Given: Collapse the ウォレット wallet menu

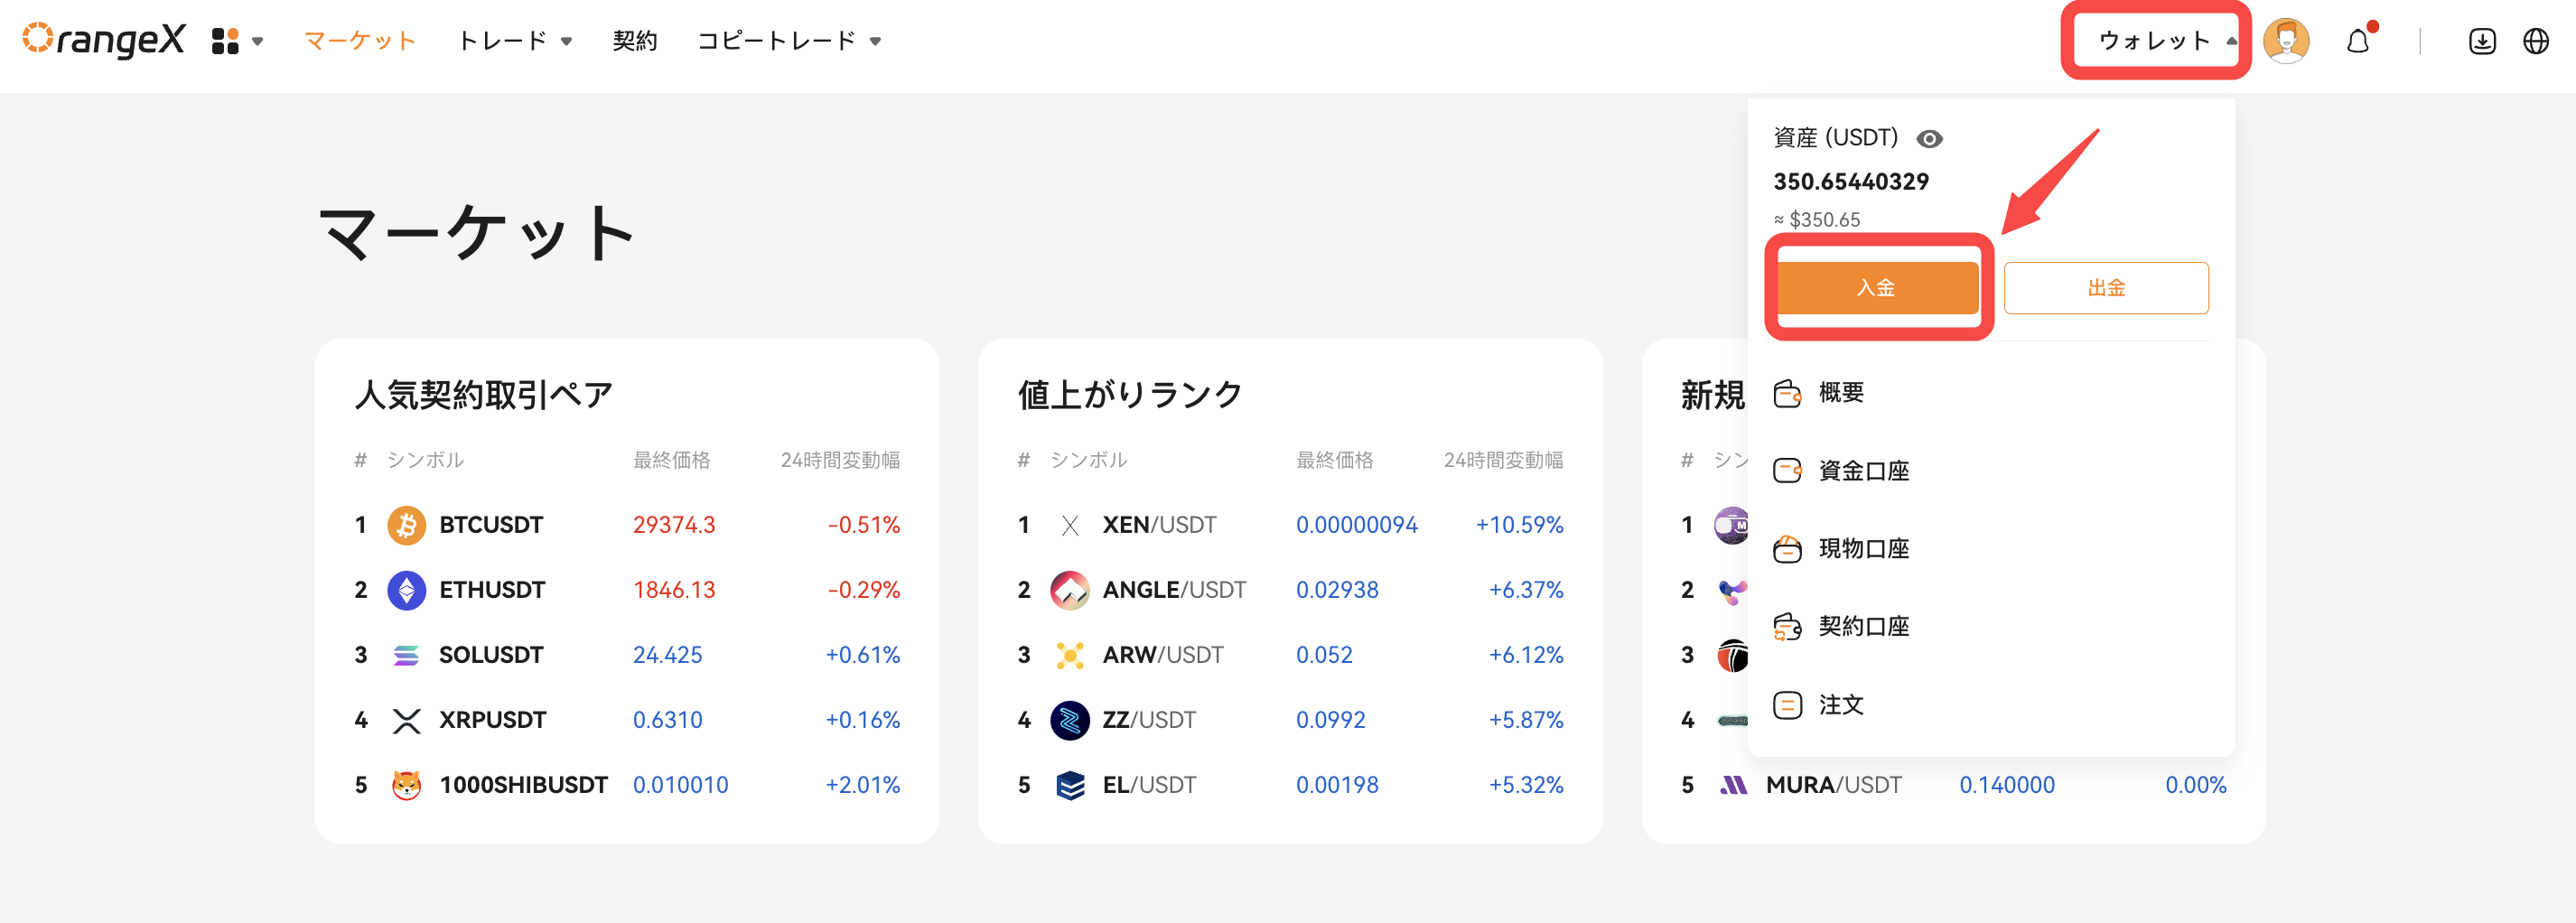Looking at the screenshot, I should [x=2163, y=41].
